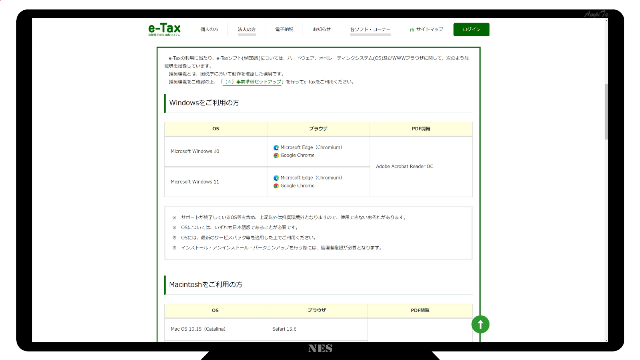This screenshot has width=640, height=360.
Task: Click the sitemap icon beside サイトマップ
Action: 412,30
